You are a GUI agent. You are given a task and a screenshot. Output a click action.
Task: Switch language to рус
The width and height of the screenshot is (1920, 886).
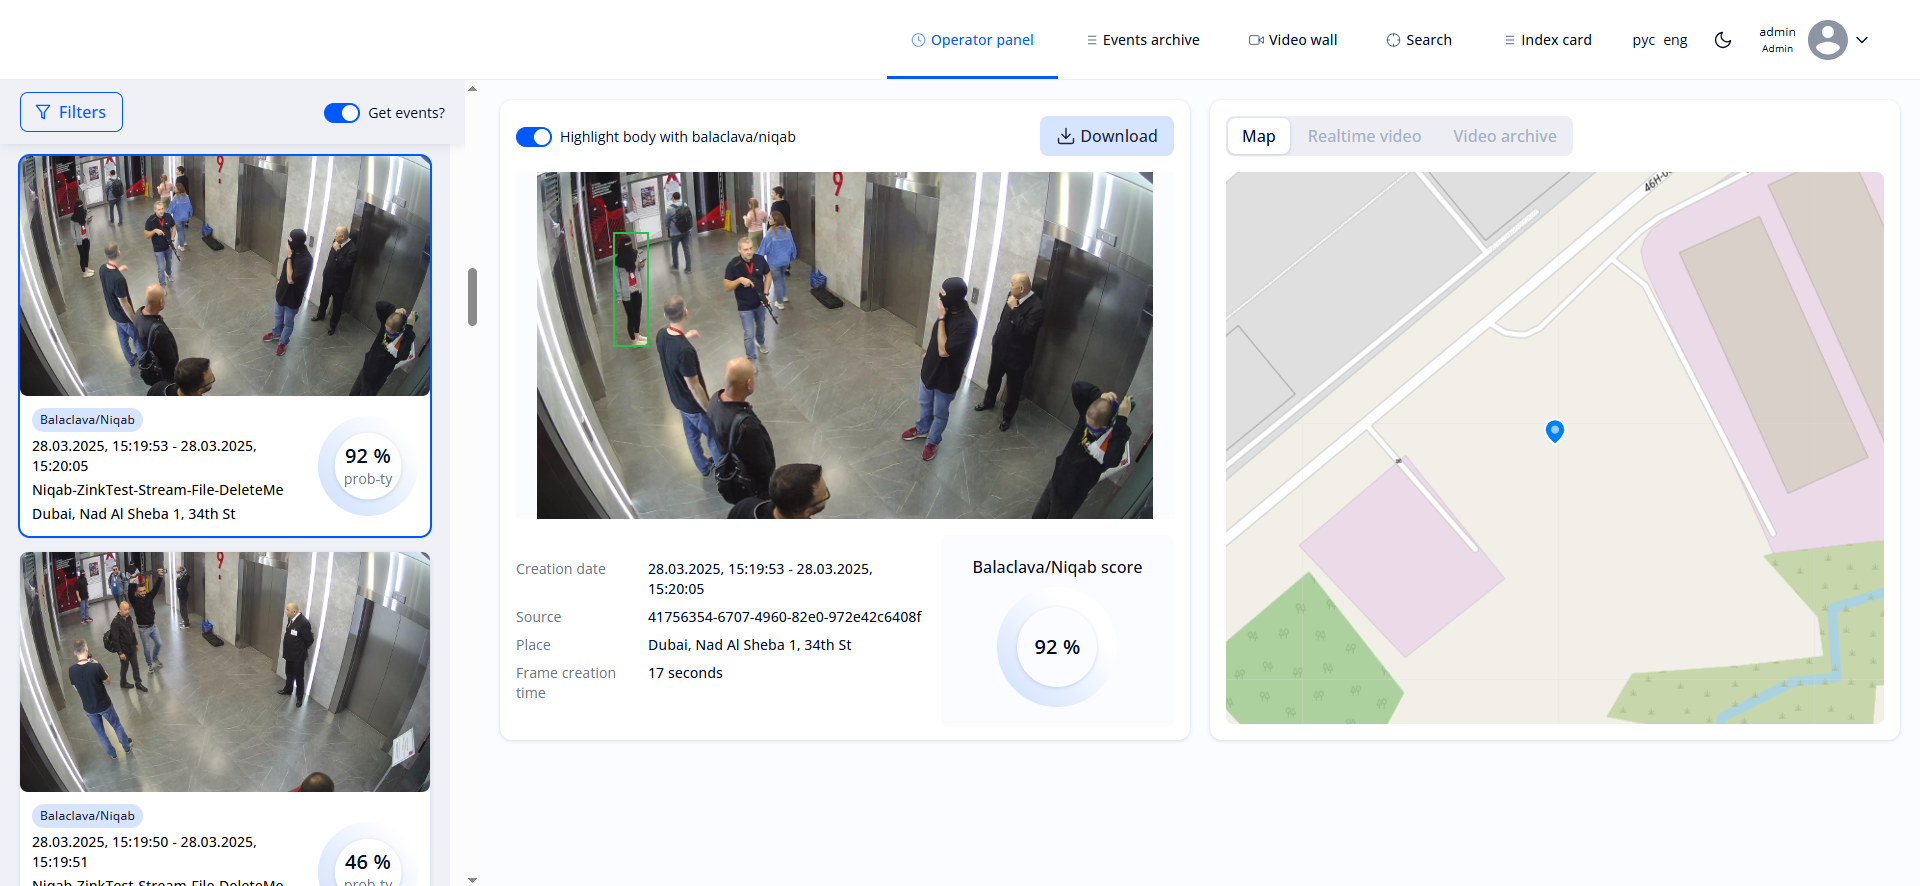1643,40
